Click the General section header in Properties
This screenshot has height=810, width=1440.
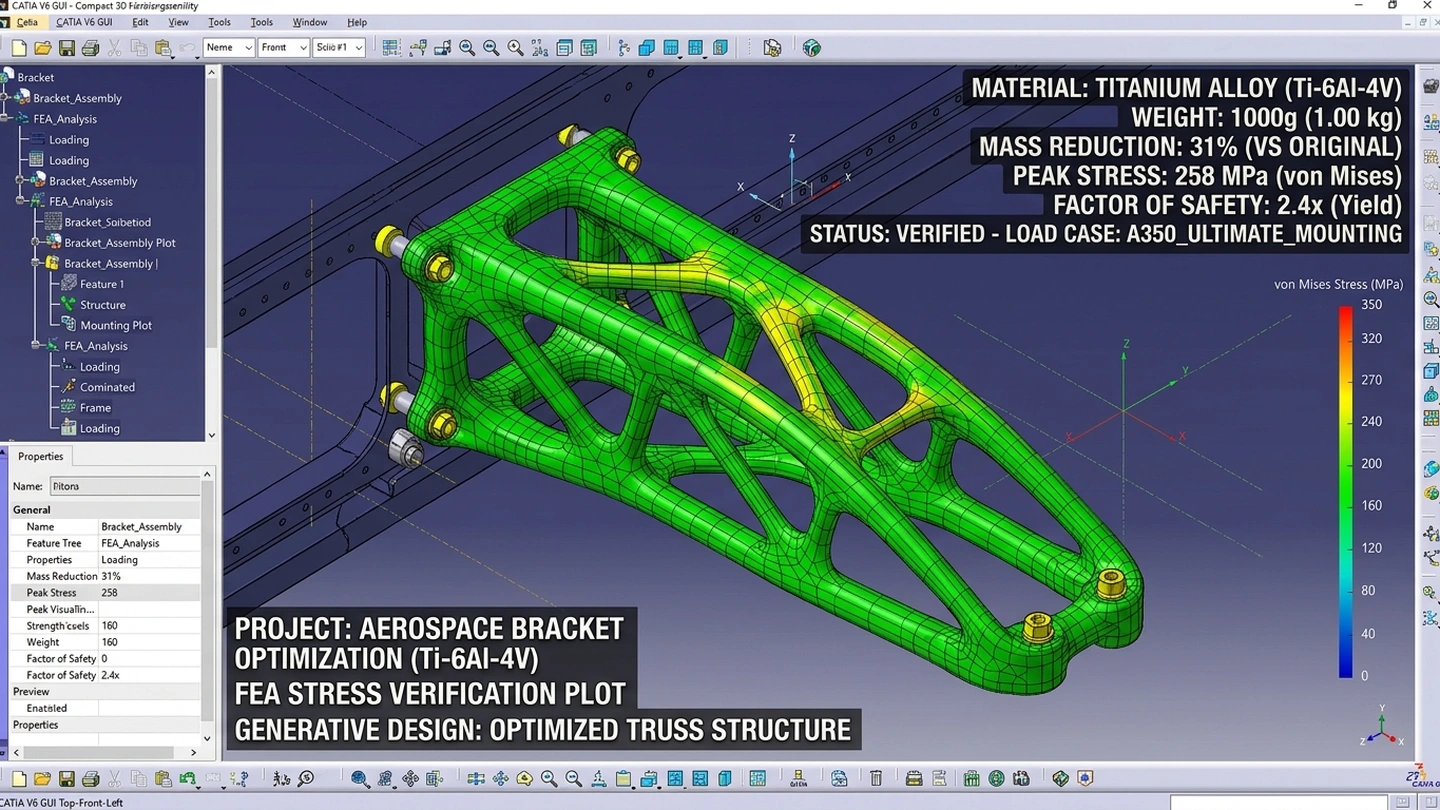click(105, 510)
